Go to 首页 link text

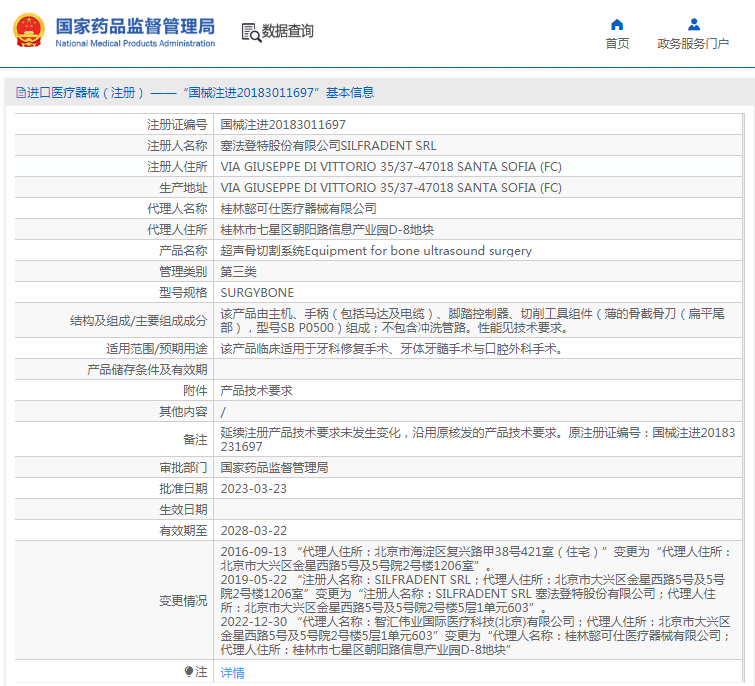tap(617, 44)
